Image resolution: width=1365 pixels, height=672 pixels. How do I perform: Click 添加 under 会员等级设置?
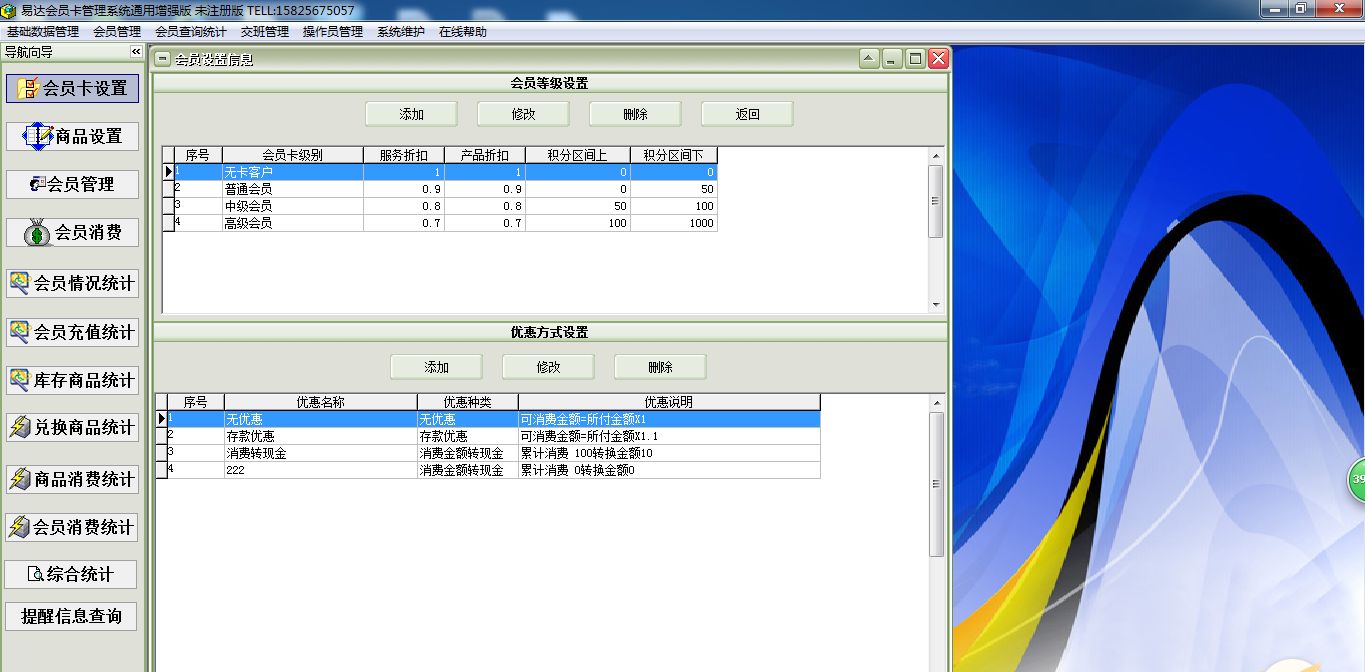(412, 114)
